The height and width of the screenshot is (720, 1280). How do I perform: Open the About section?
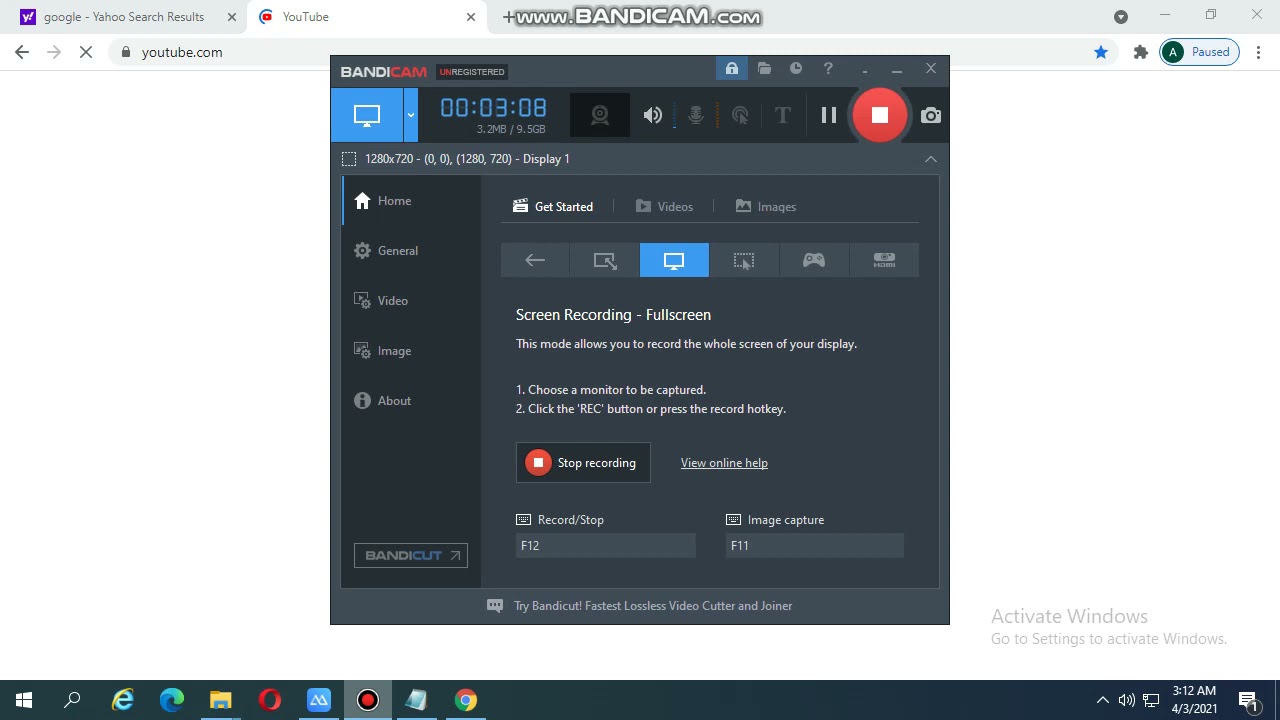(x=411, y=401)
